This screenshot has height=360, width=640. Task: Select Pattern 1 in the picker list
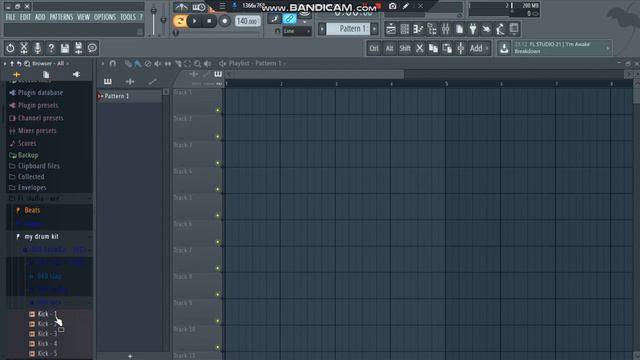click(129, 96)
